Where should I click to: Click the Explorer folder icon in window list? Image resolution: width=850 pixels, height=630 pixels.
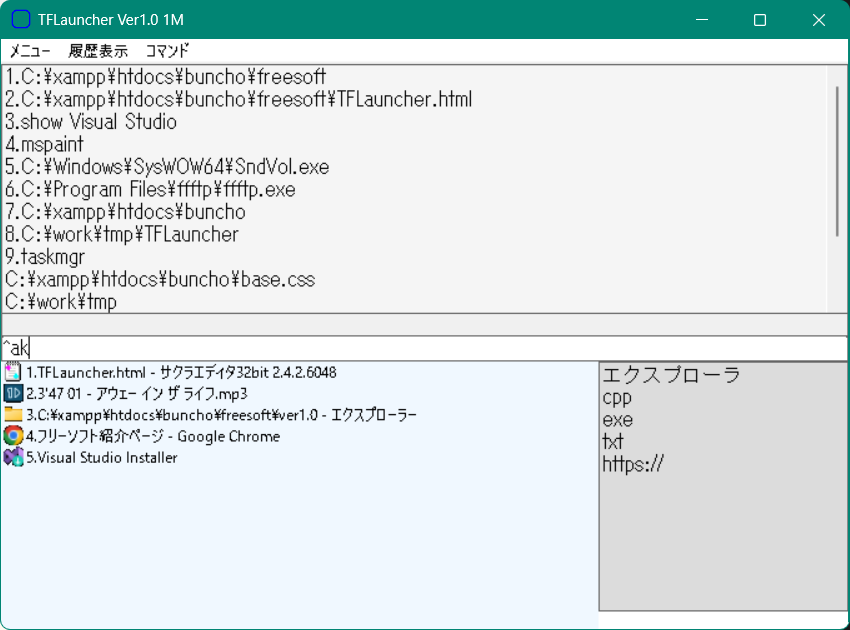[x=13, y=414]
